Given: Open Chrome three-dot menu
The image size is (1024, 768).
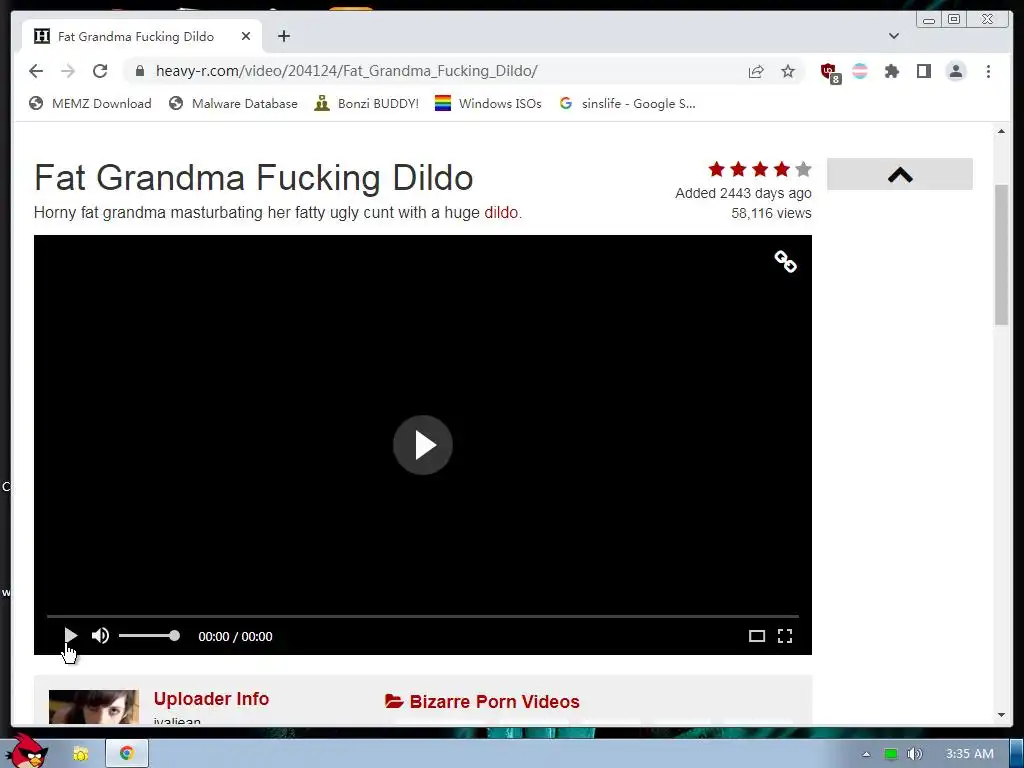Looking at the screenshot, I should (x=988, y=71).
